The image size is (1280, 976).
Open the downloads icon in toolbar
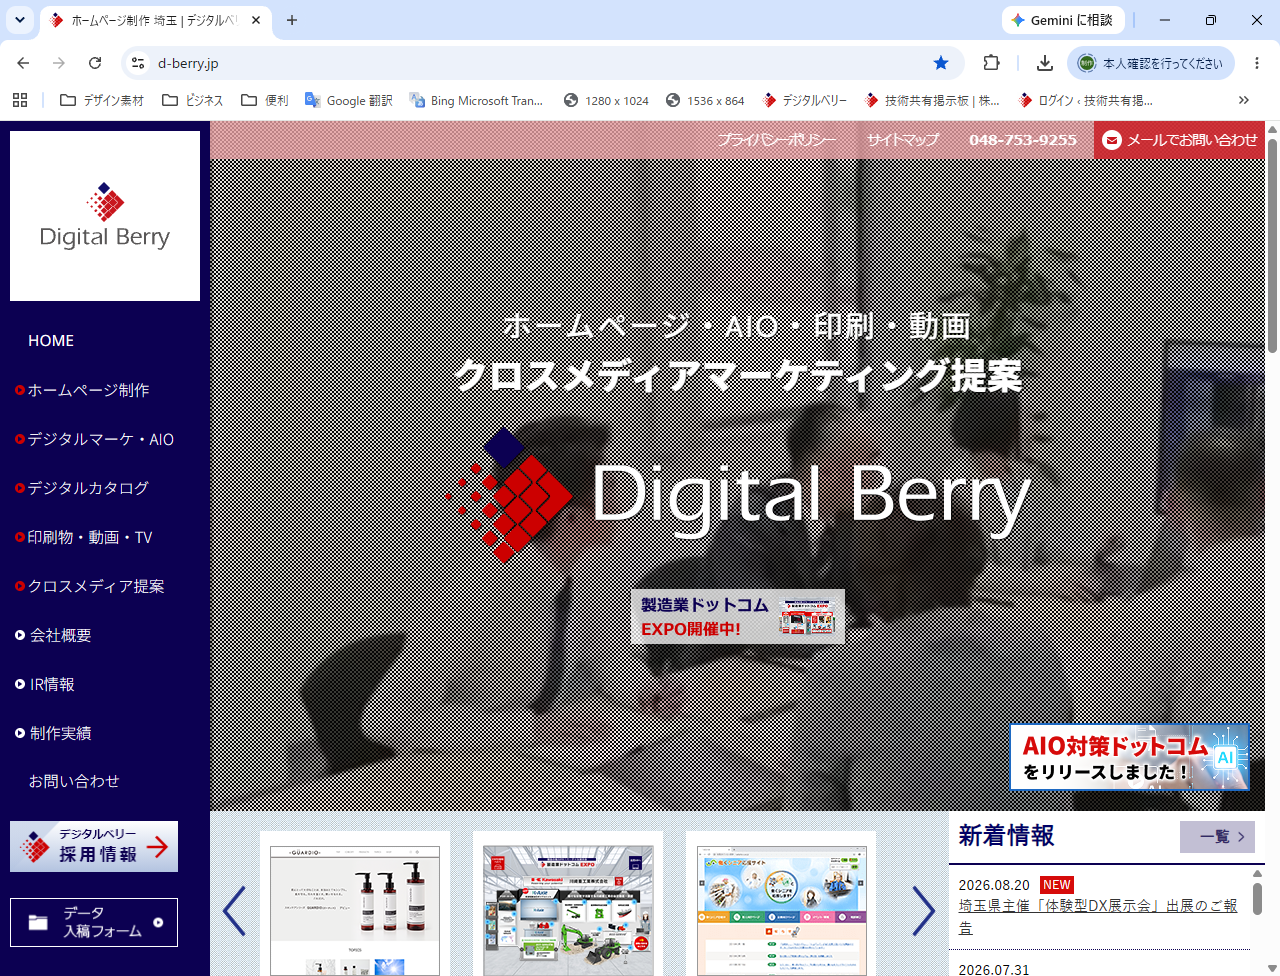tap(1045, 63)
